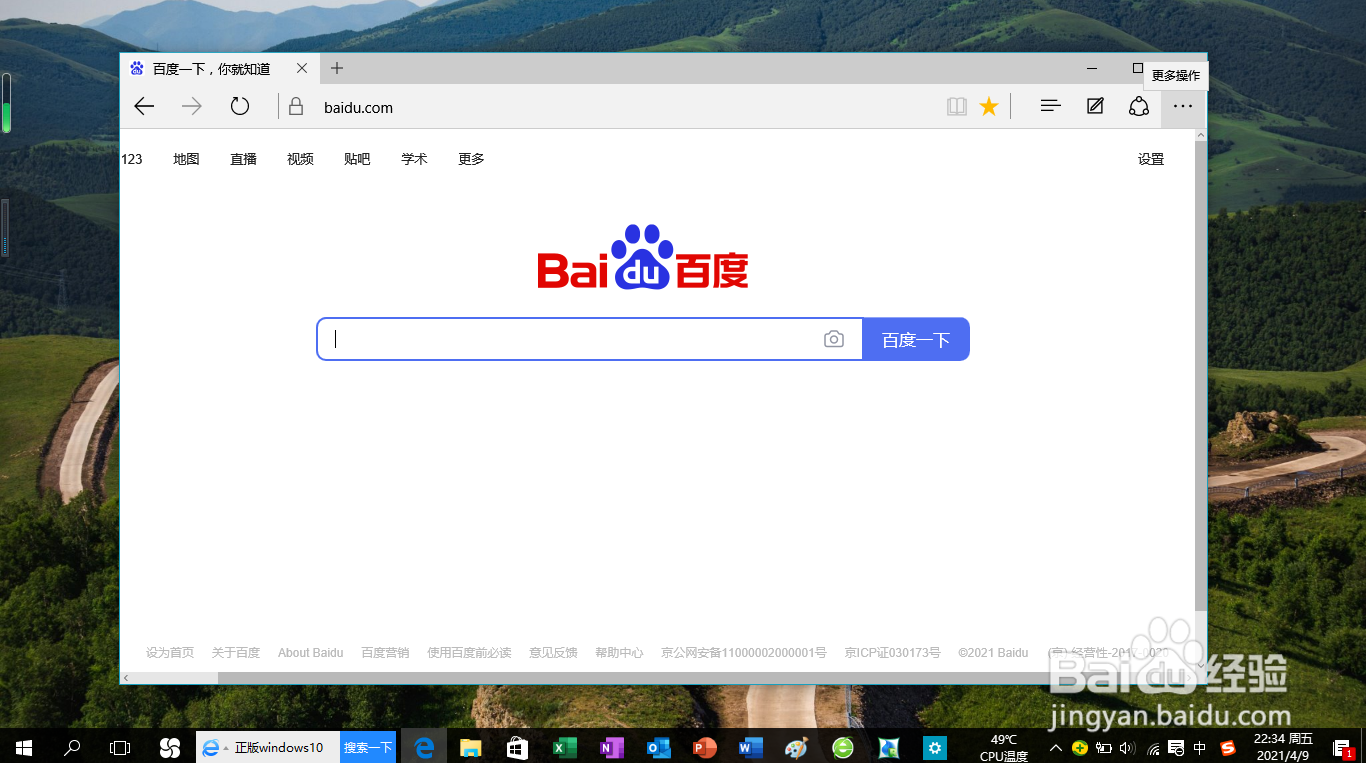Open the 视频 navigation link
This screenshot has width=1366, height=763.
point(300,159)
